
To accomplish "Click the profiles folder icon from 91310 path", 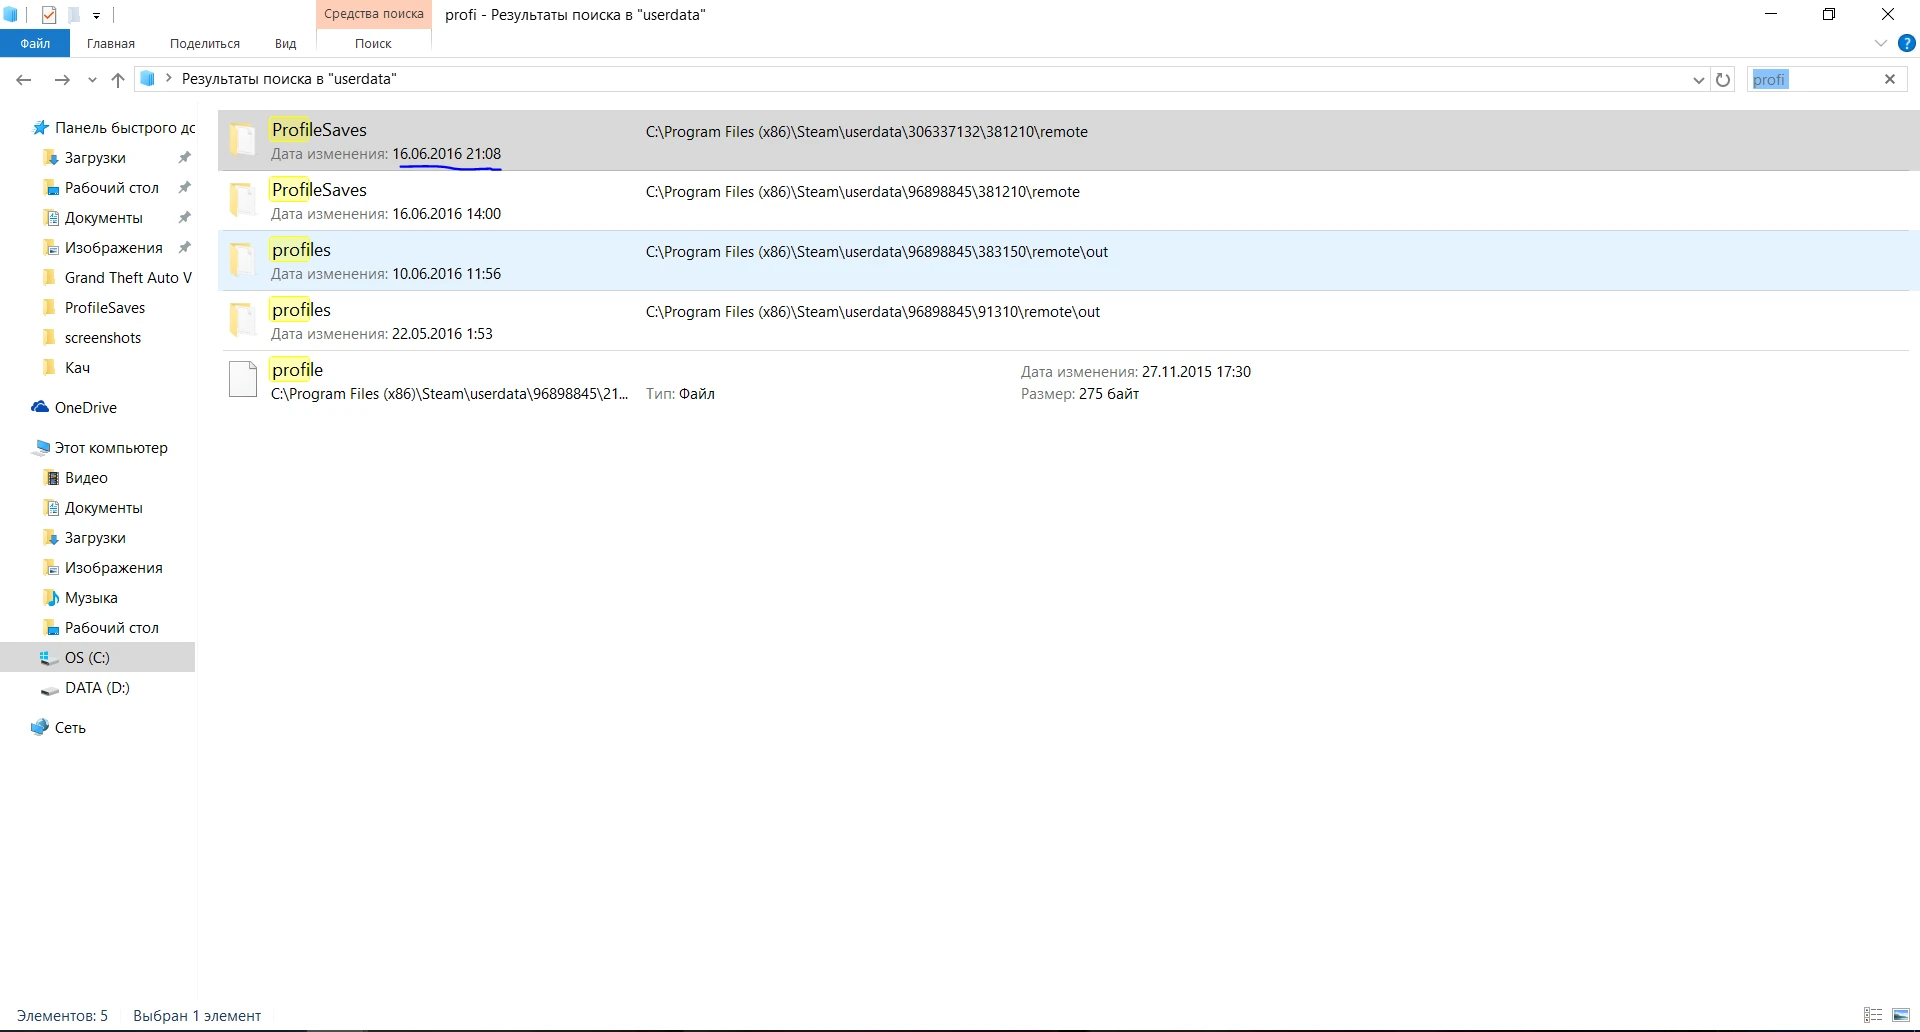I will coord(243,320).
